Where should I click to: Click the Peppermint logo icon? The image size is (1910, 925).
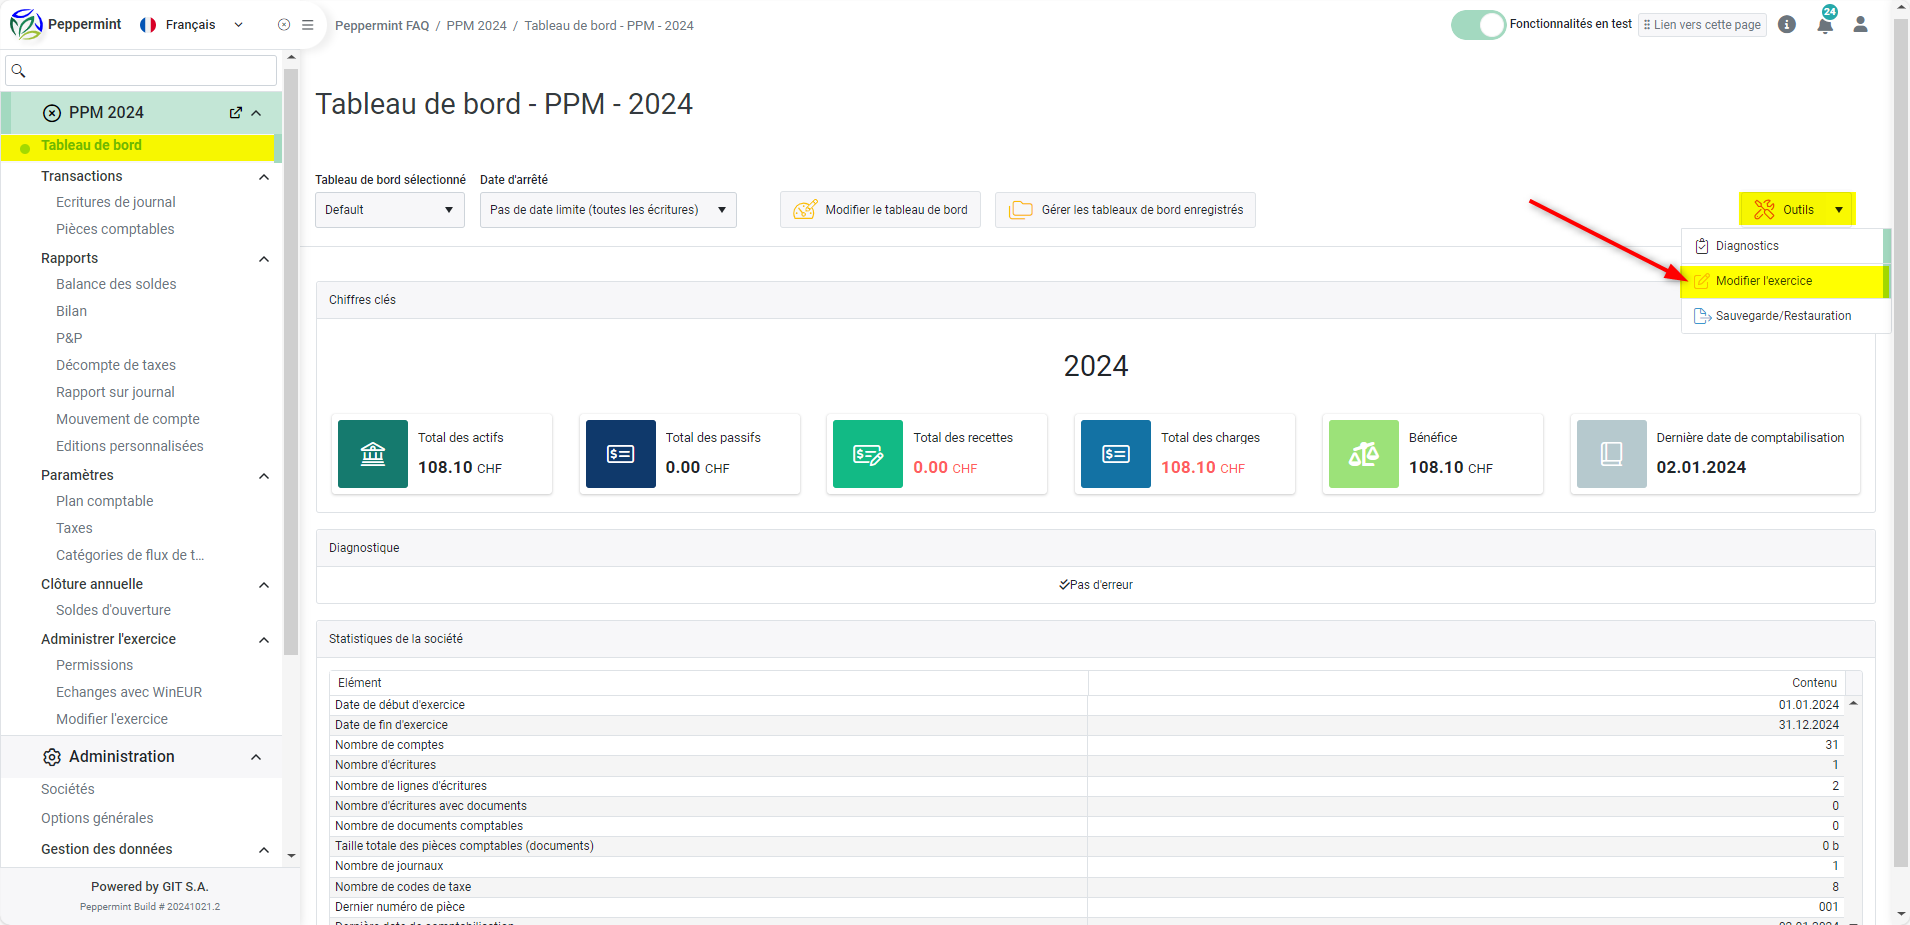26,24
